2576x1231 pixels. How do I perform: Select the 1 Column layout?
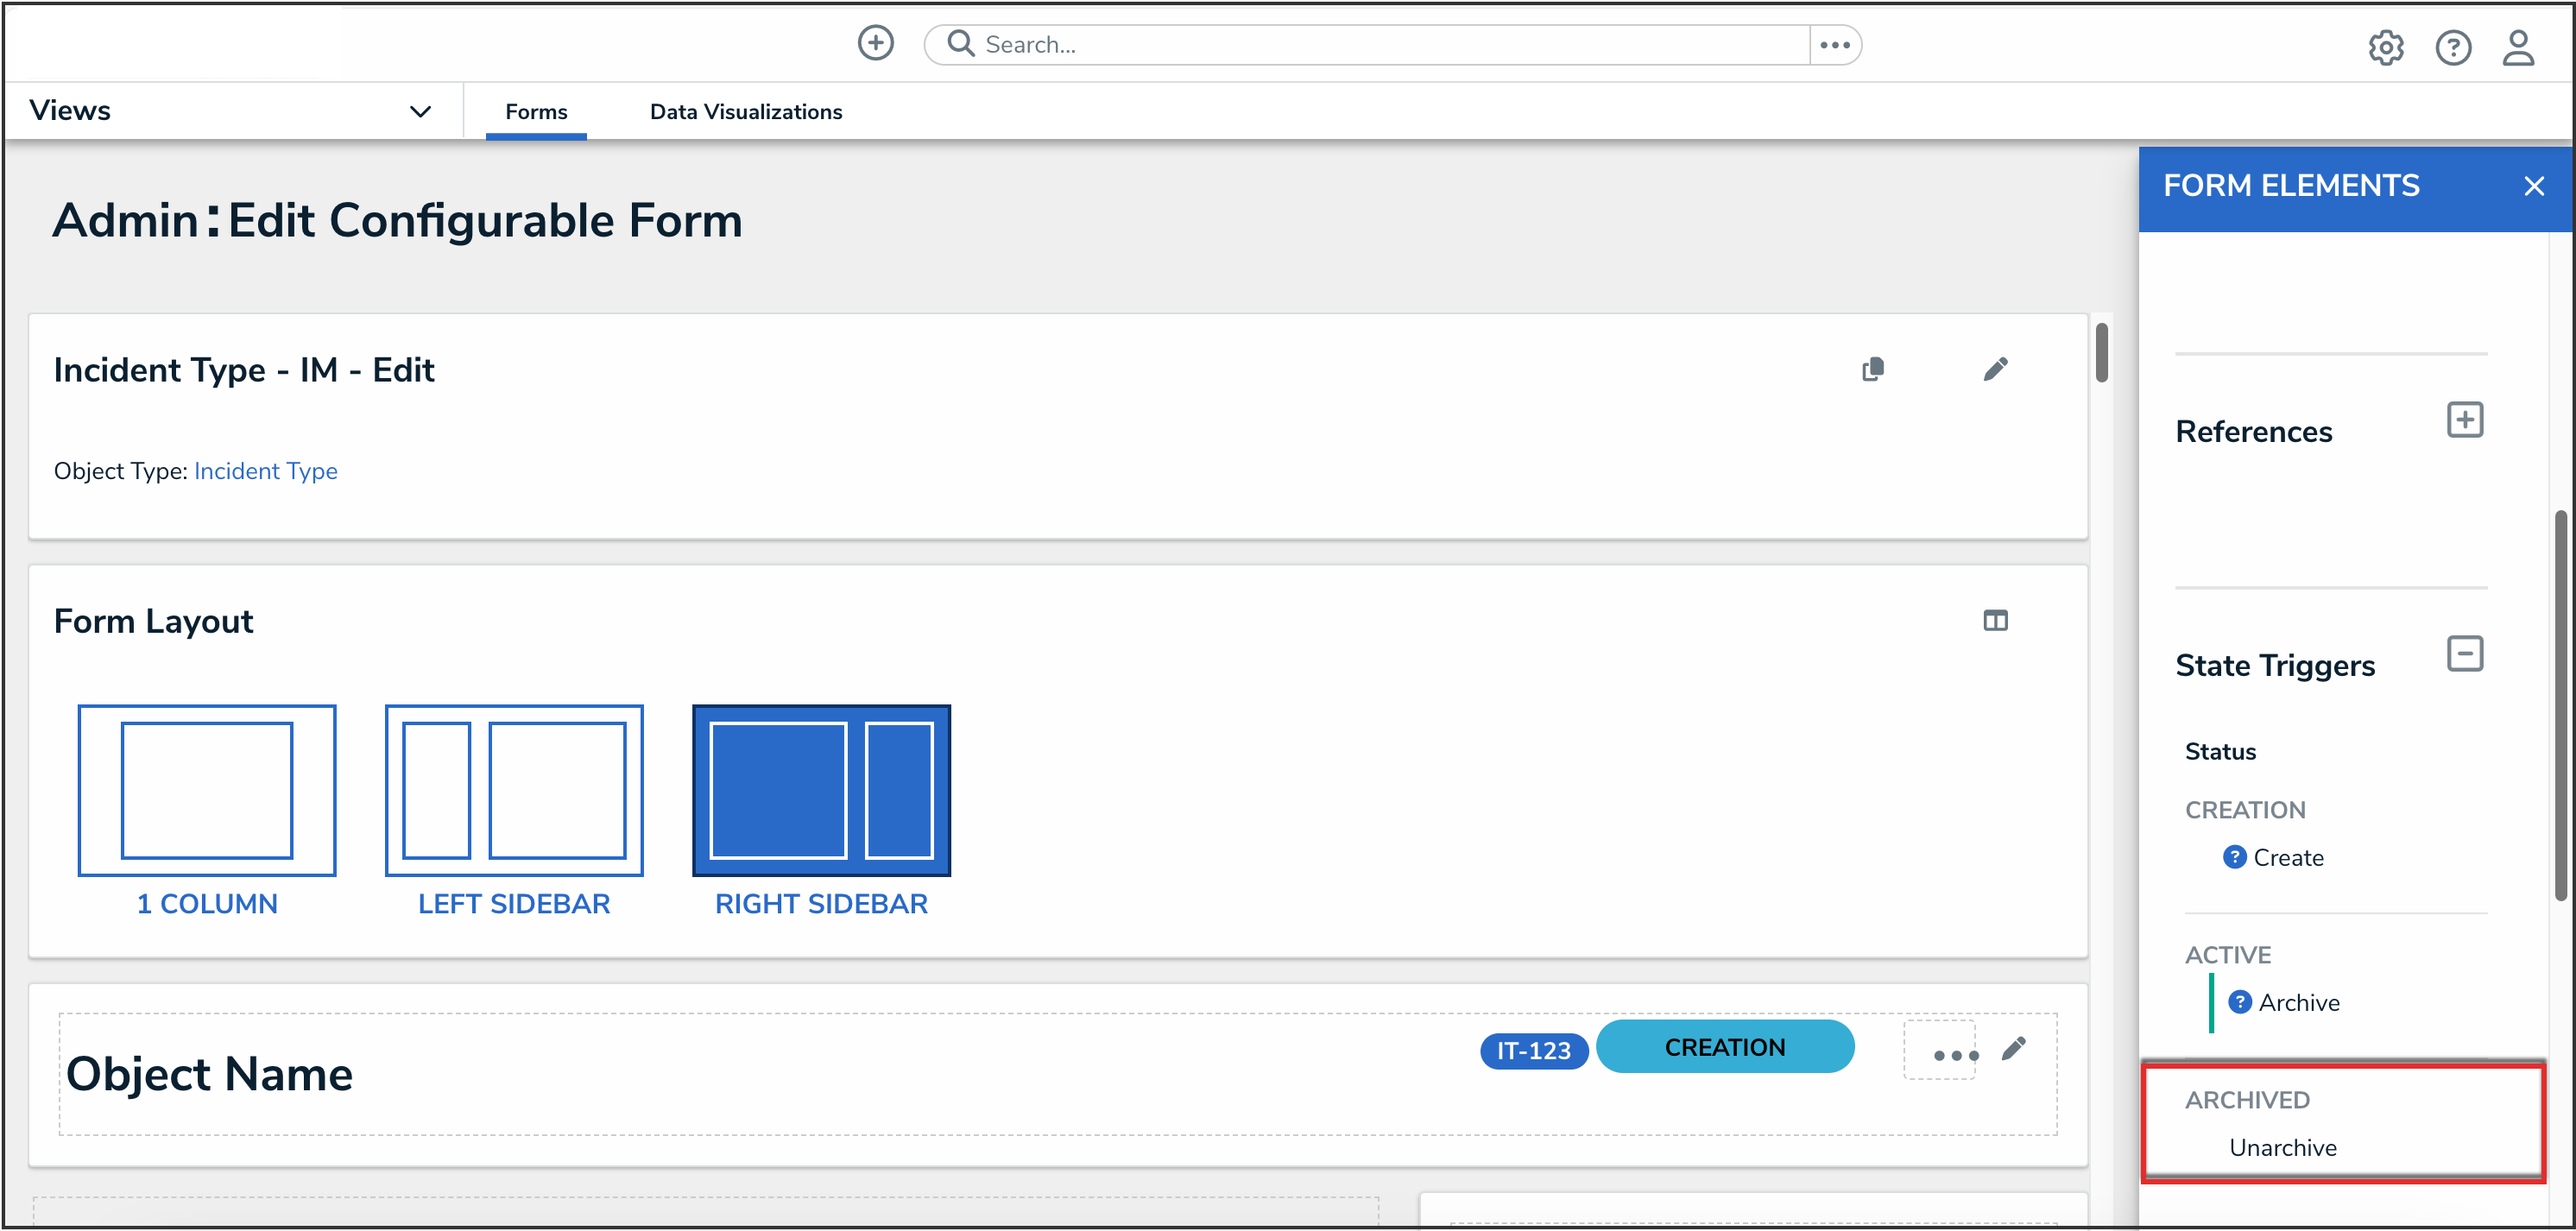[x=207, y=791]
